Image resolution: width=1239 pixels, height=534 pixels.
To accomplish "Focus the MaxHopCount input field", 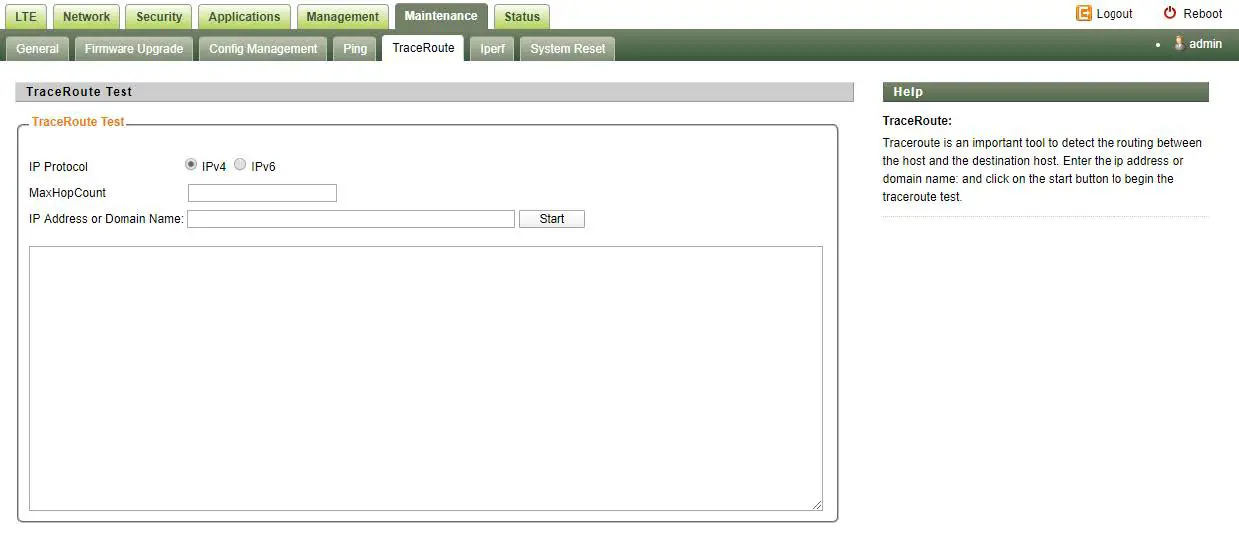I will point(262,193).
